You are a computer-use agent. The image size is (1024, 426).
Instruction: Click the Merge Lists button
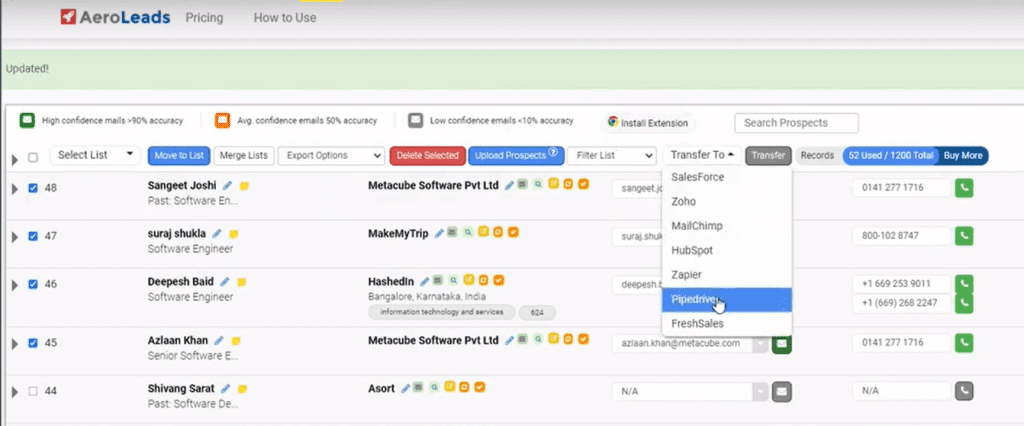click(x=244, y=156)
